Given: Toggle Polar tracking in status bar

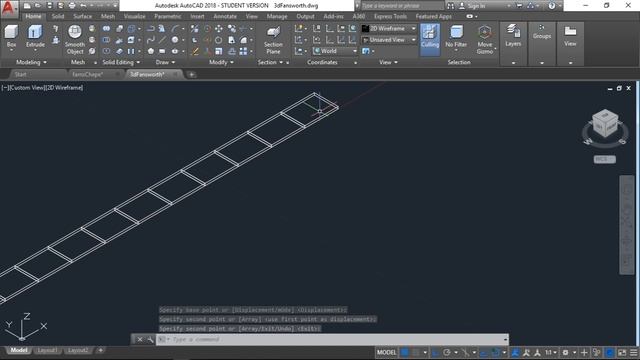Looking at the screenshot, I should (x=447, y=352).
